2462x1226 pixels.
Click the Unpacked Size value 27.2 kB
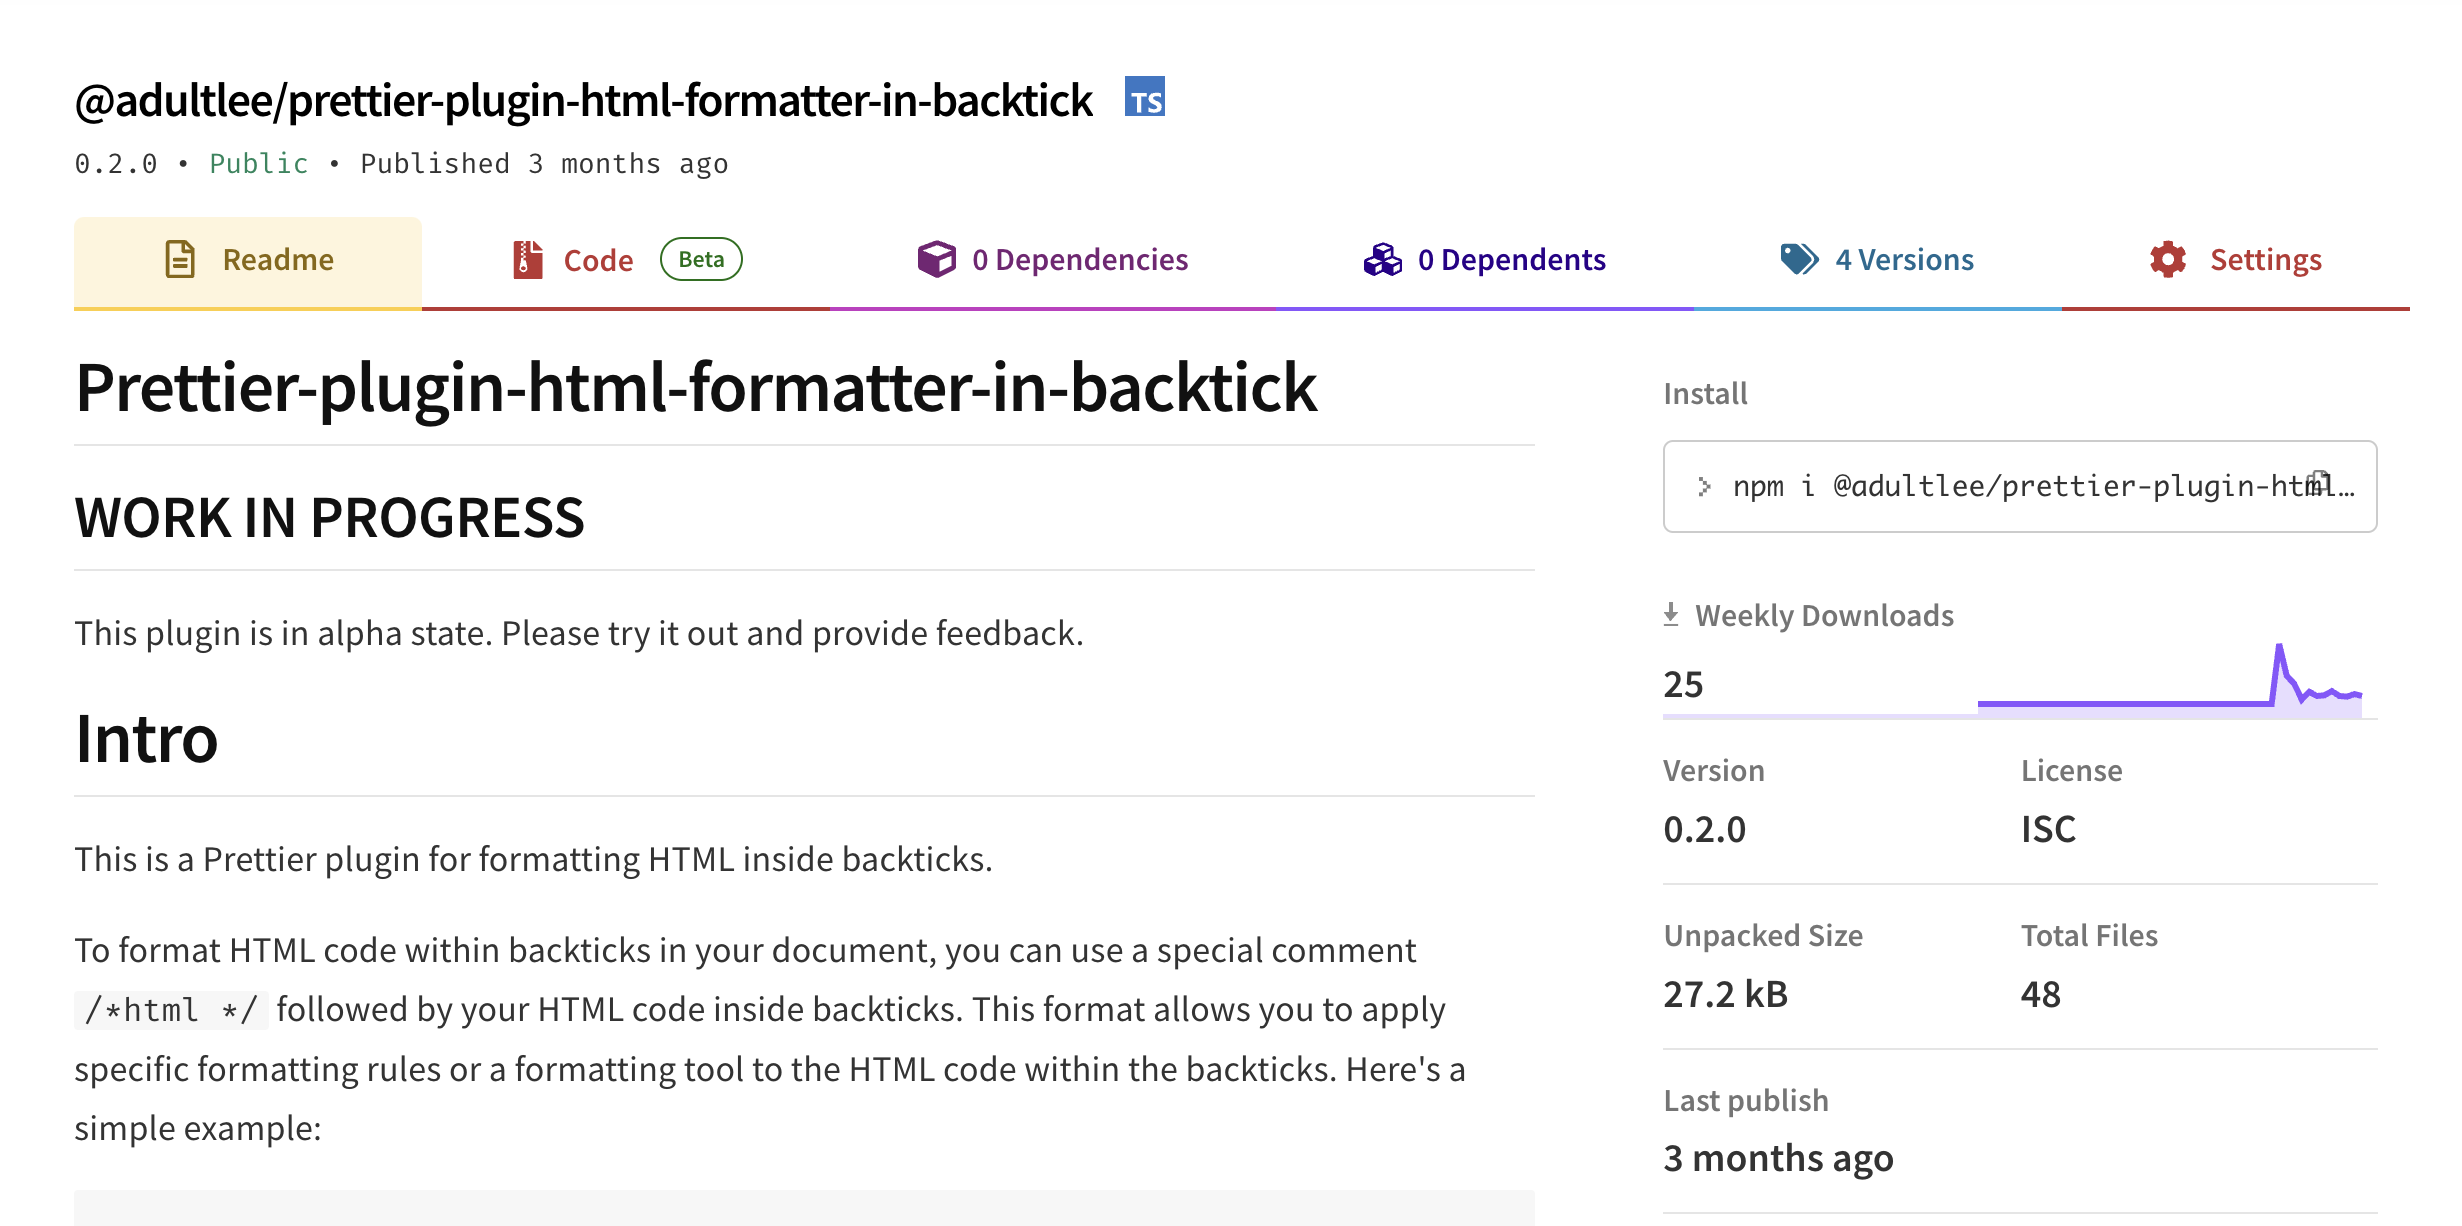point(1725,994)
